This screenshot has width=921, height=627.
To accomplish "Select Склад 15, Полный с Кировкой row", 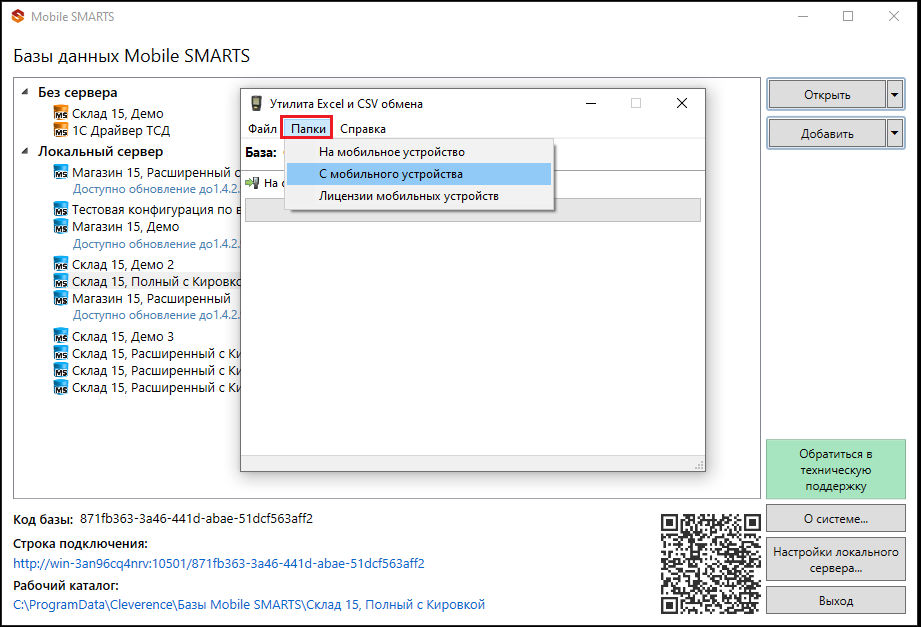I will [156, 281].
